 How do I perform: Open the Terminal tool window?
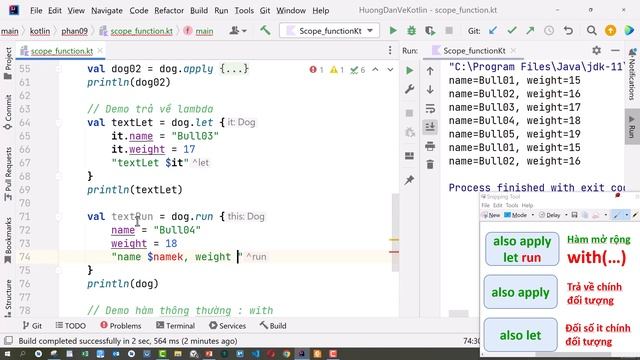(176, 326)
